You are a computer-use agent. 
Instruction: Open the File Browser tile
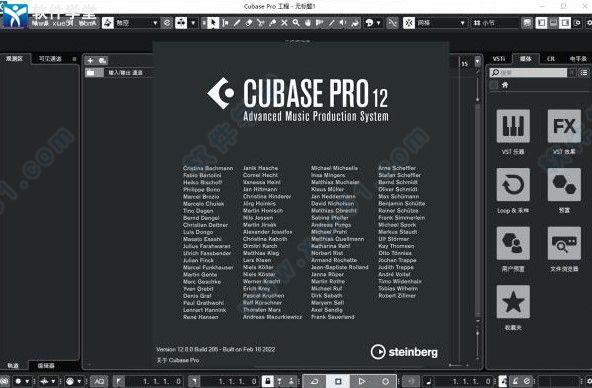[x=564, y=243]
